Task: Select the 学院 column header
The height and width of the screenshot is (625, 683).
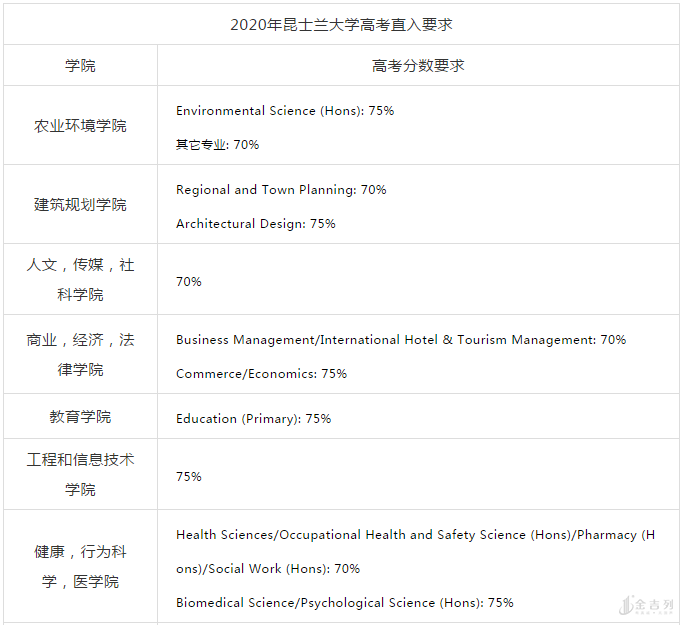Action: 80,66
